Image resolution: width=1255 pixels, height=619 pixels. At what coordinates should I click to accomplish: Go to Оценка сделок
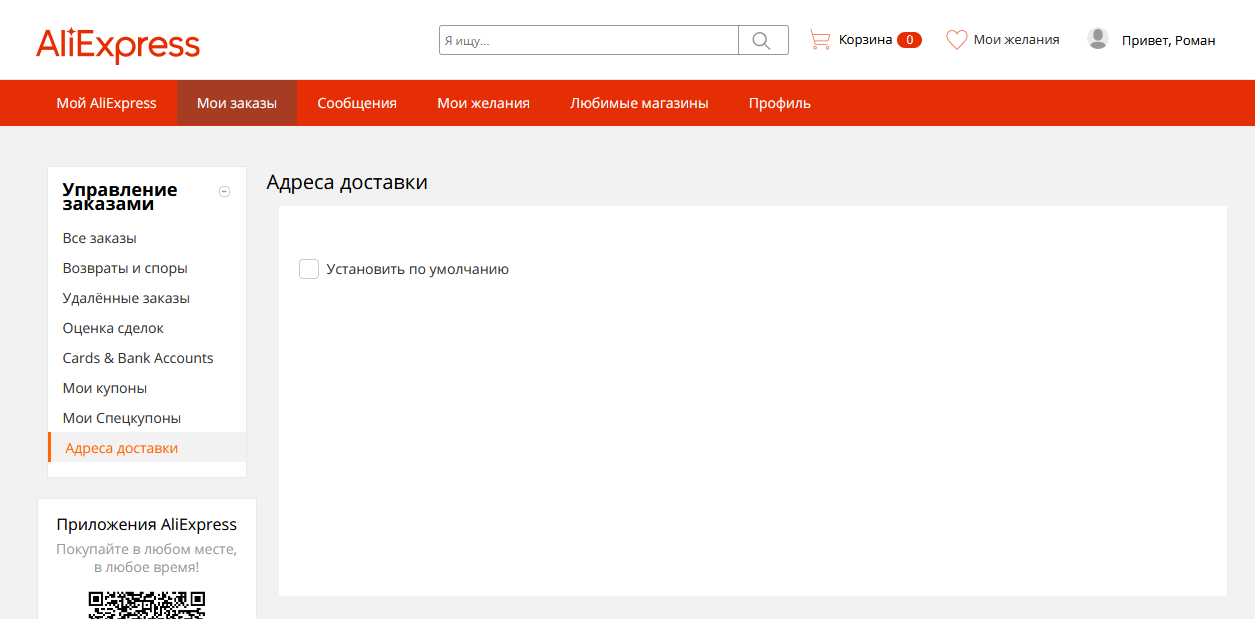tap(113, 328)
